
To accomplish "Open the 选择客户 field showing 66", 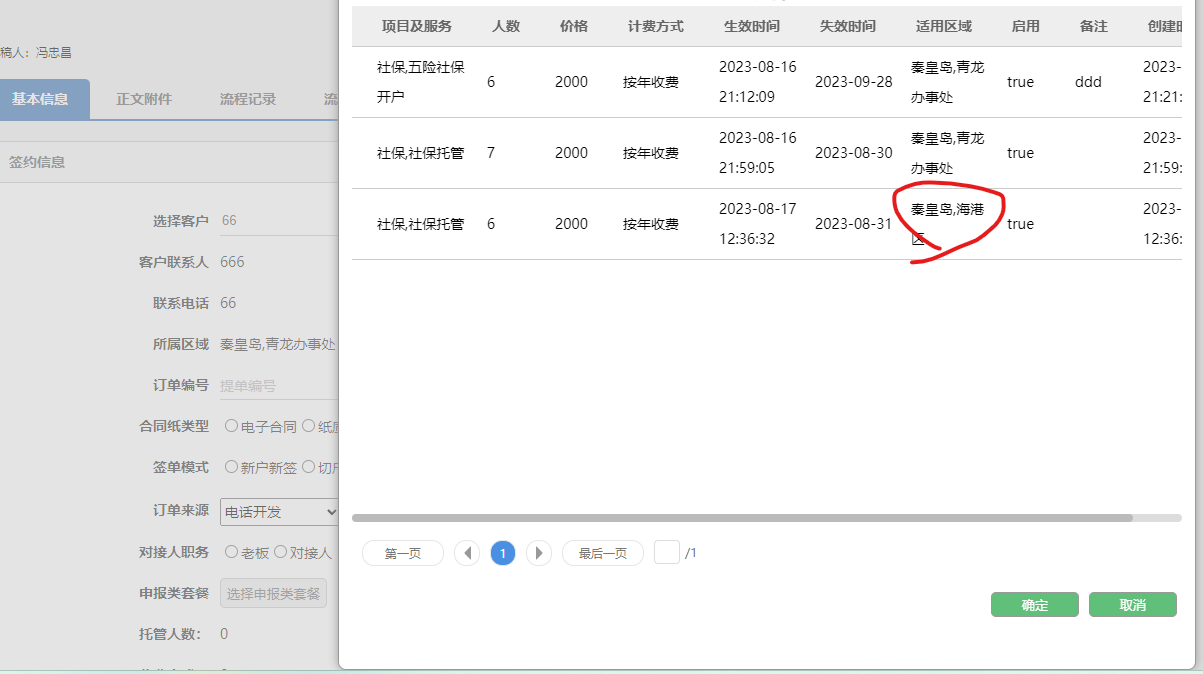I will coord(278,221).
